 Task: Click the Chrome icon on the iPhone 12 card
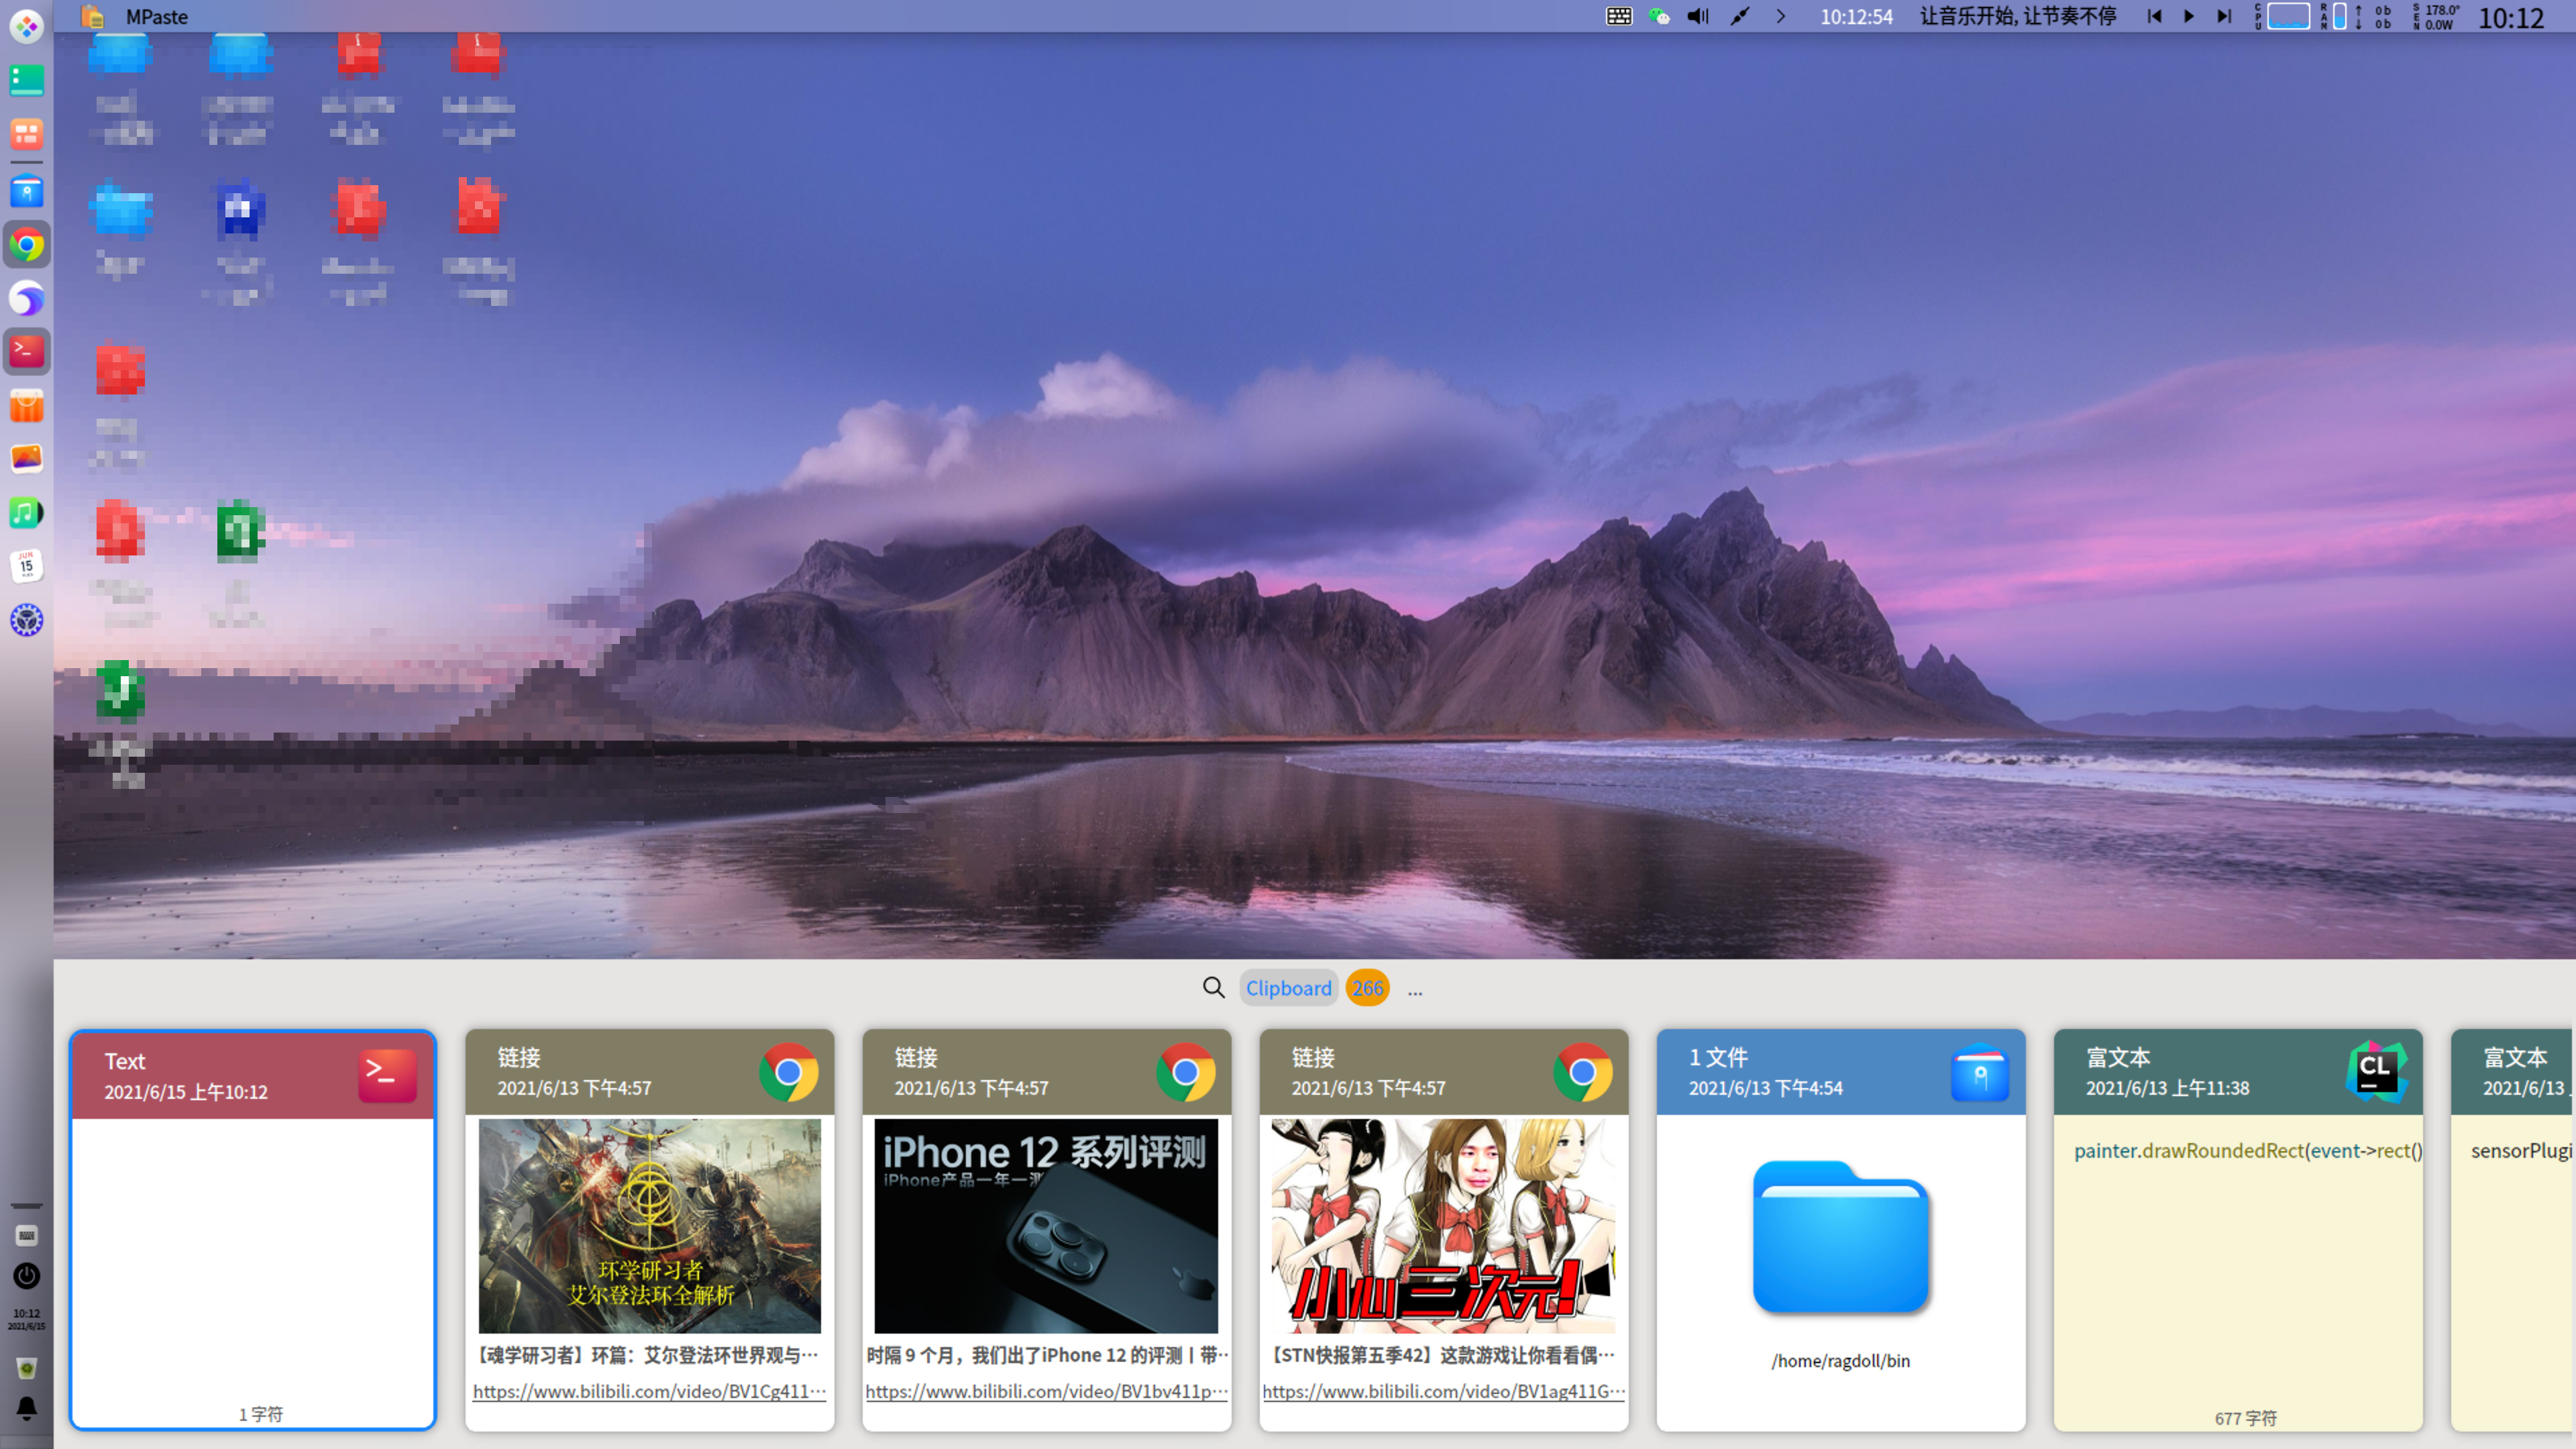click(x=1185, y=1072)
